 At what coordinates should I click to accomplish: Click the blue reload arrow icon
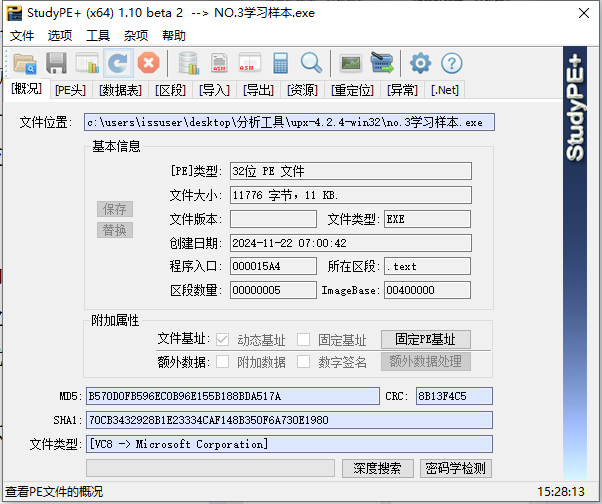tap(118, 63)
